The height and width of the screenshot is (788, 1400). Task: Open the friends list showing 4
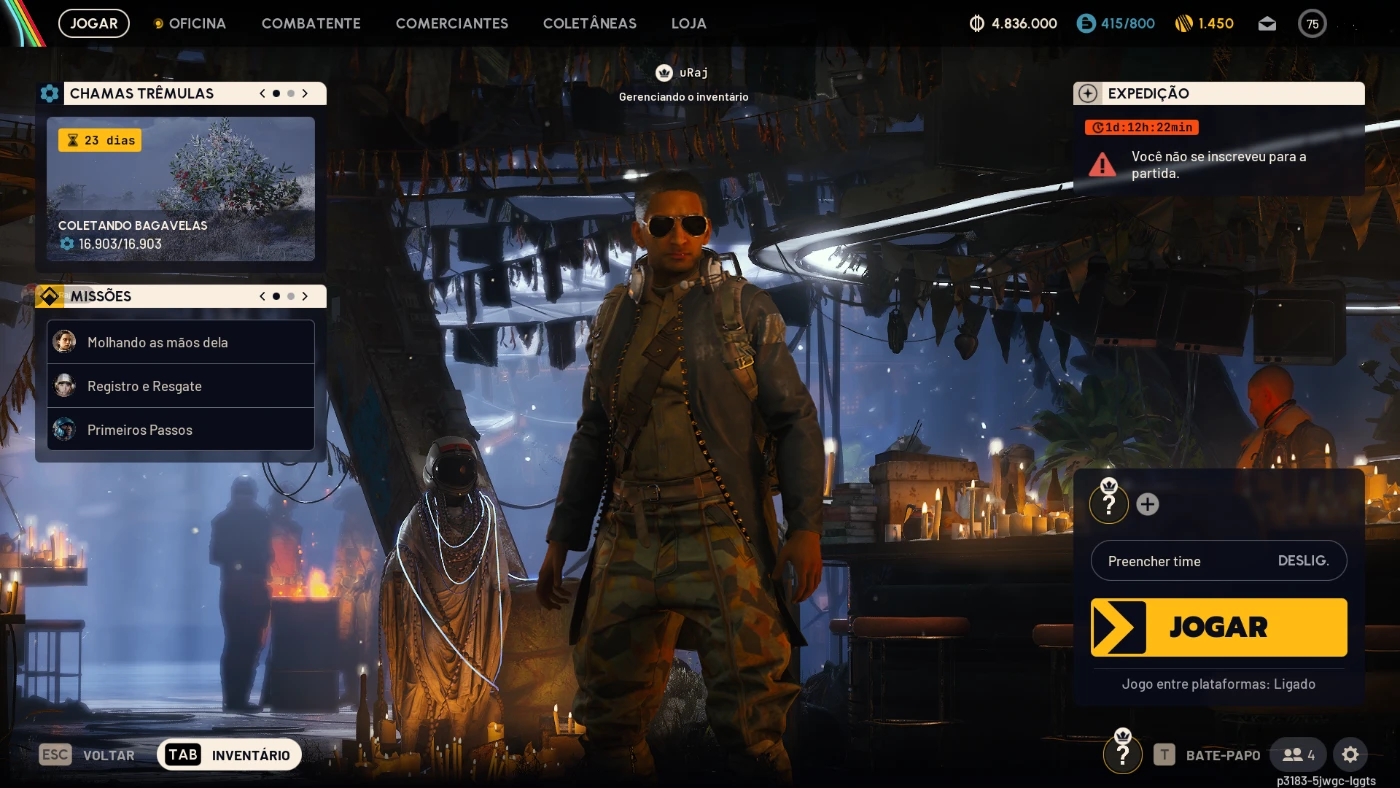pyautogui.click(x=1298, y=755)
